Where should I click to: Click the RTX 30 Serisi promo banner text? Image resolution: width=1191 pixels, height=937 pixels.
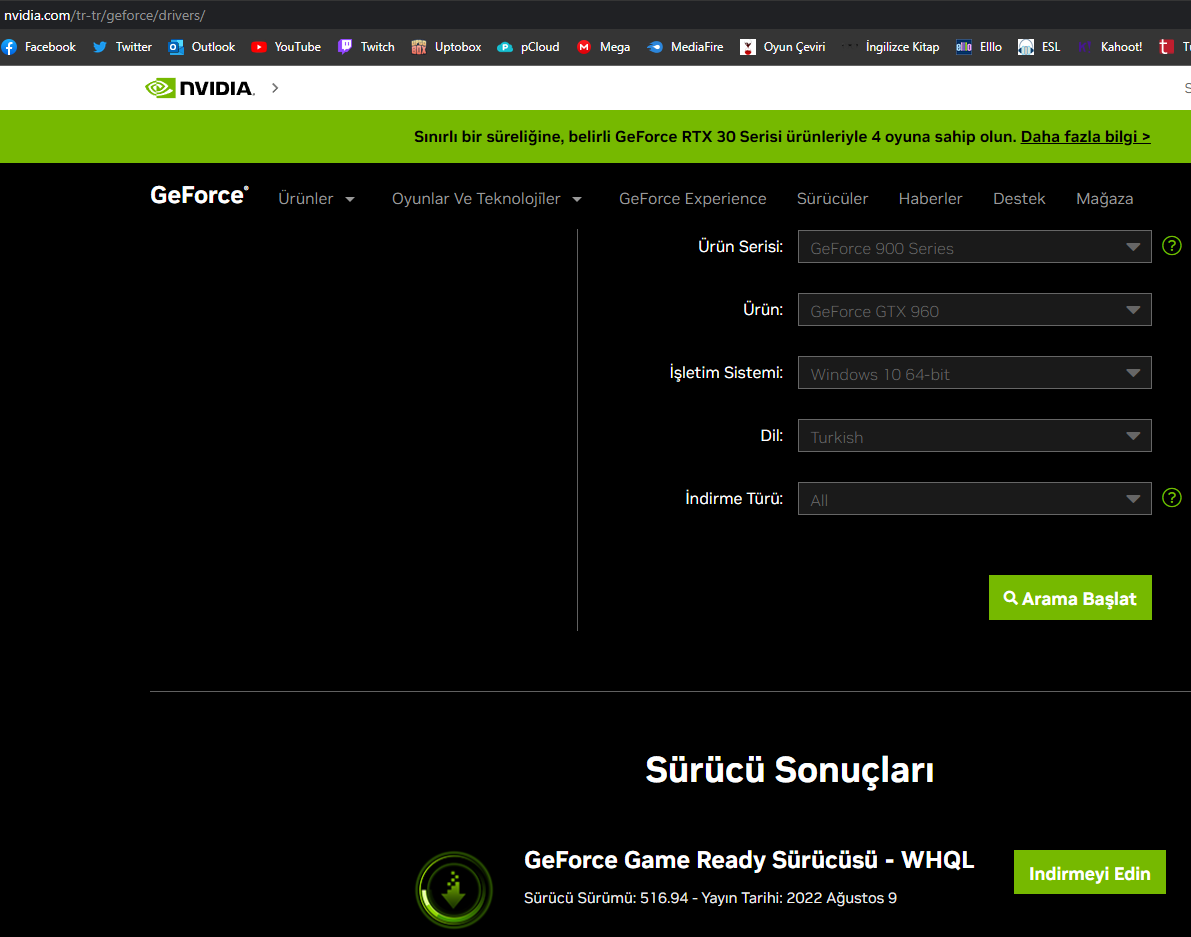715,137
